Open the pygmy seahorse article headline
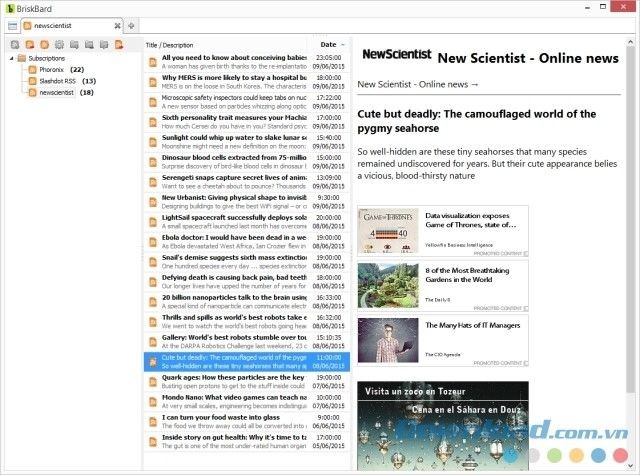 coord(476,121)
